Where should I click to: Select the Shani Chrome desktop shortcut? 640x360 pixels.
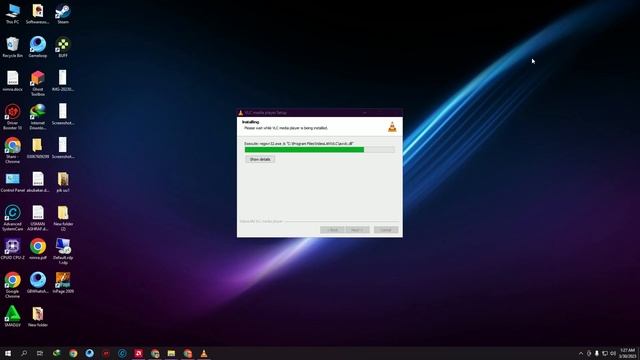(x=12, y=150)
